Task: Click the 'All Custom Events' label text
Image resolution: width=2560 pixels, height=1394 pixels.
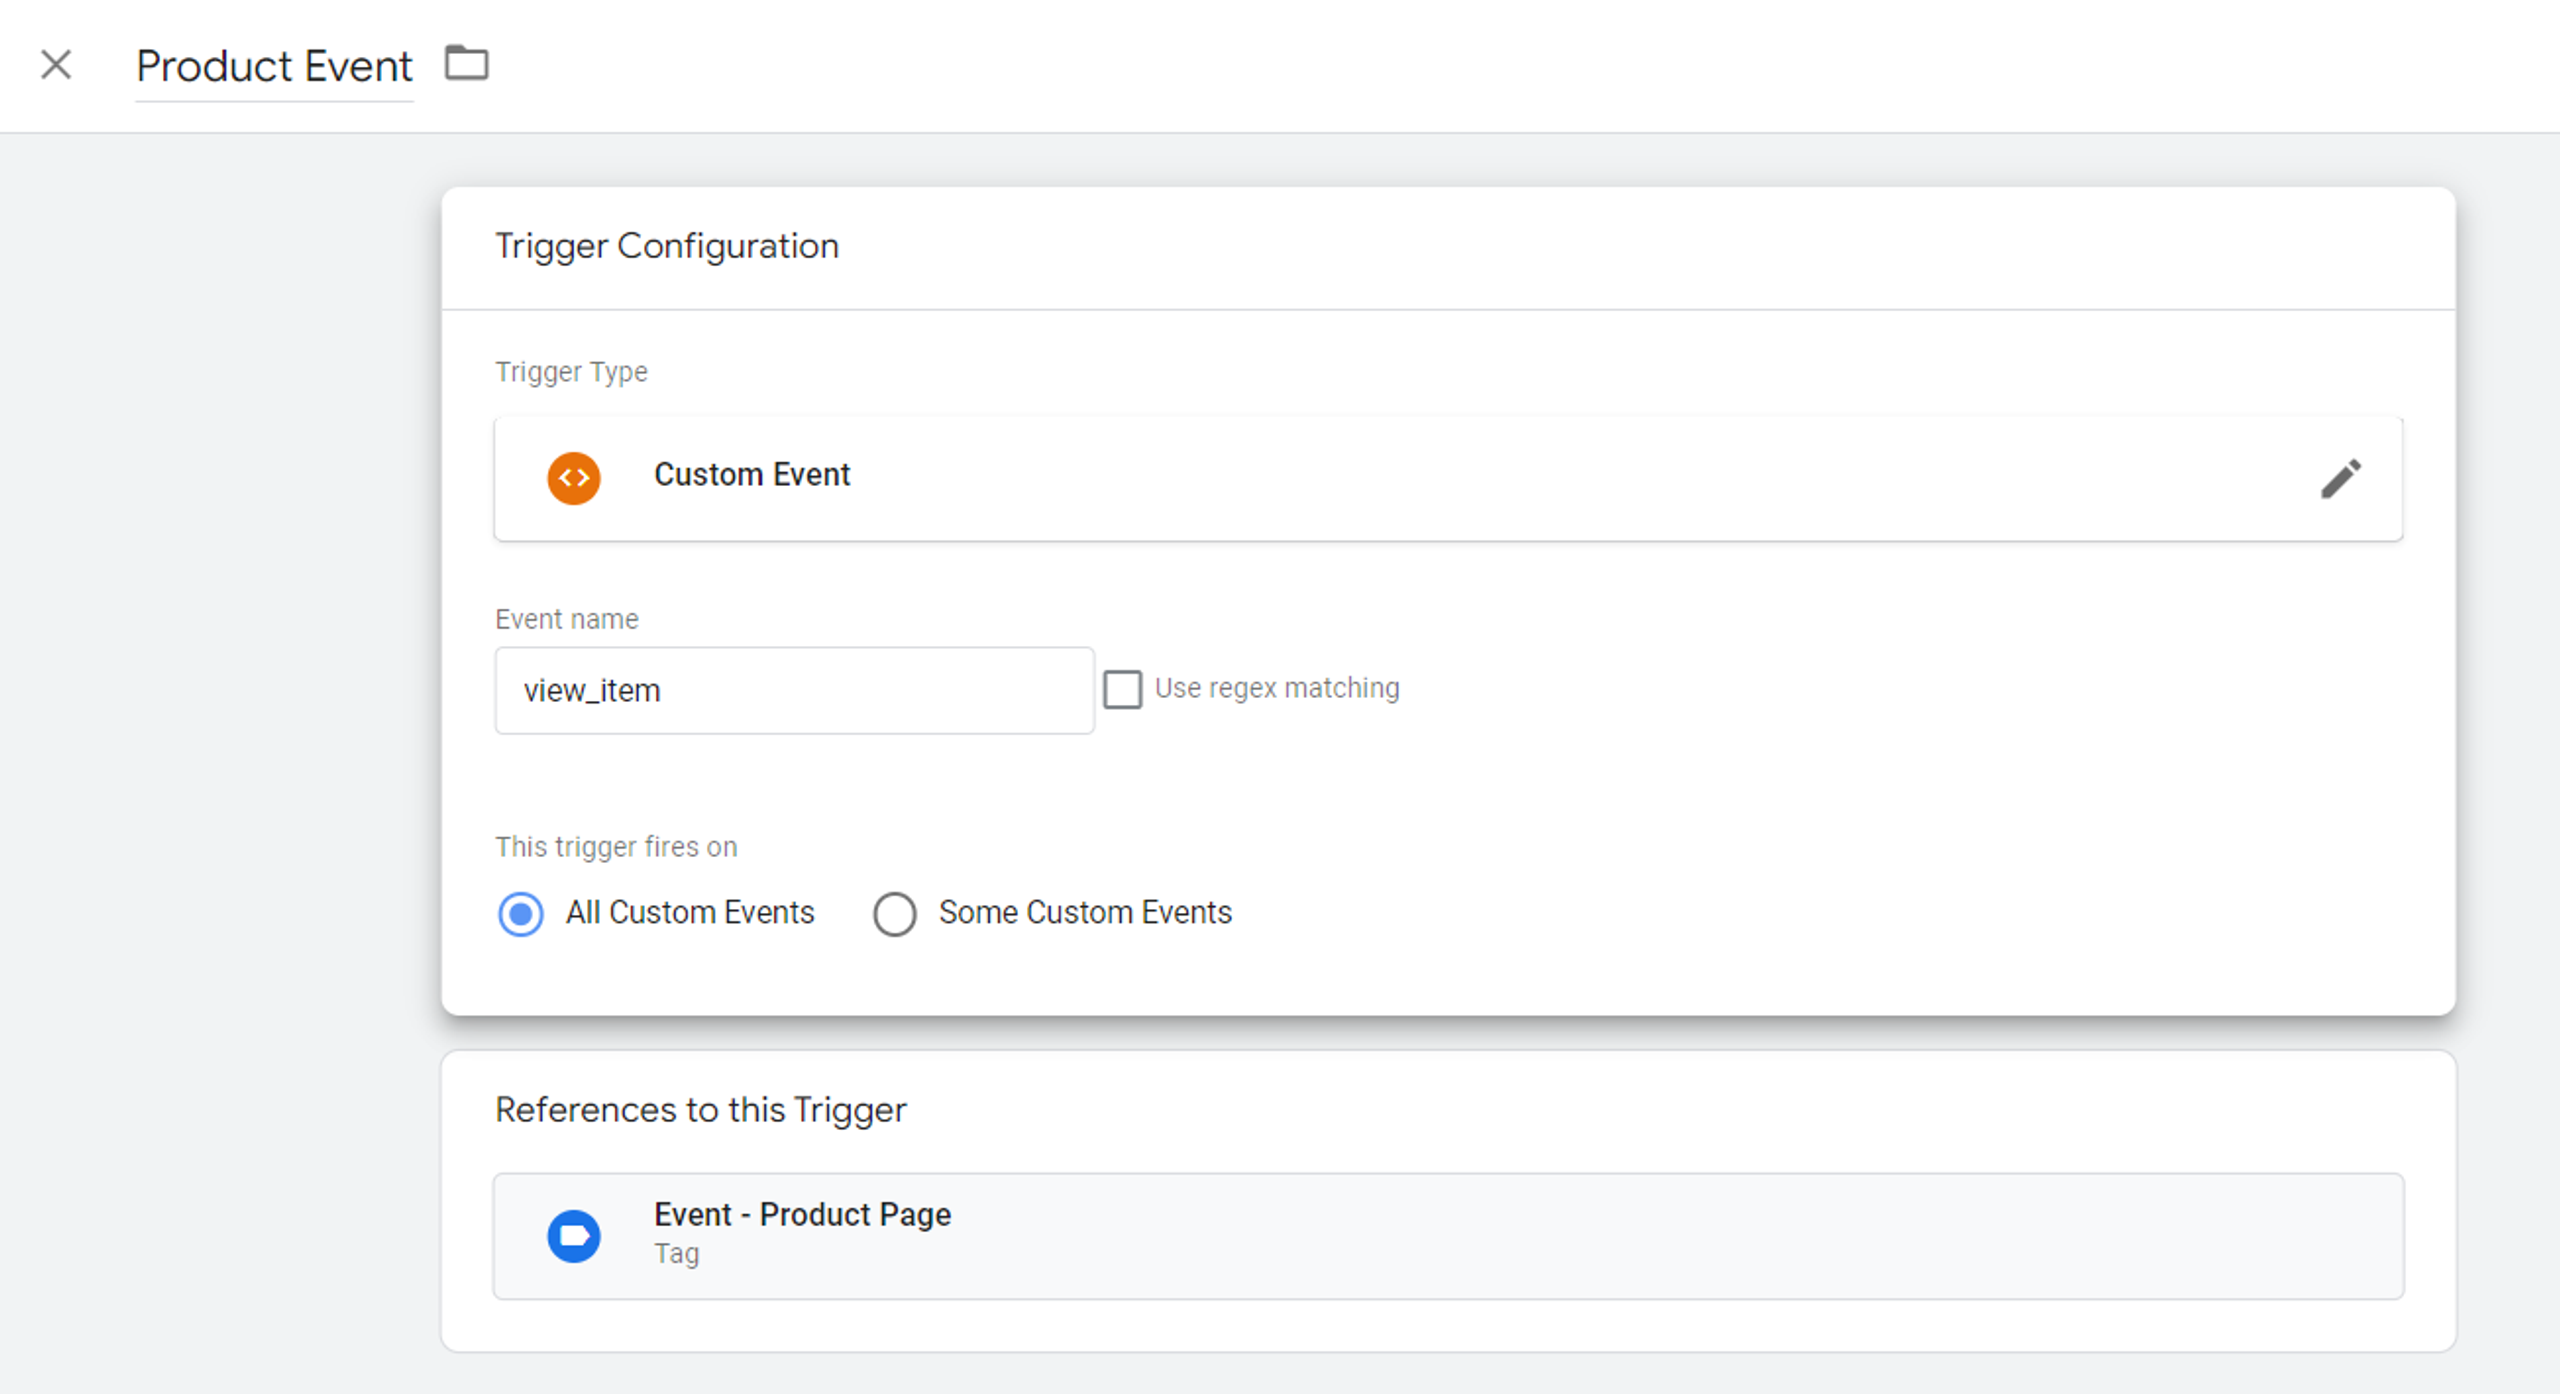Action: 690,912
